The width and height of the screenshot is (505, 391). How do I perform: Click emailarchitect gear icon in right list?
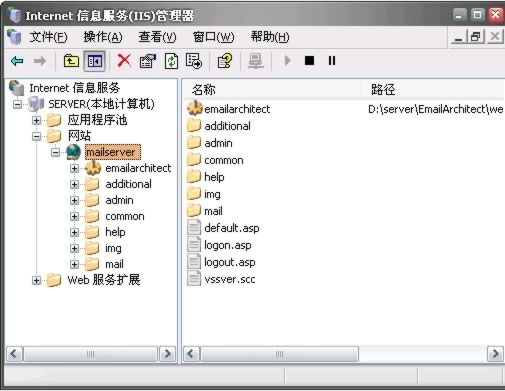(x=195, y=108)
